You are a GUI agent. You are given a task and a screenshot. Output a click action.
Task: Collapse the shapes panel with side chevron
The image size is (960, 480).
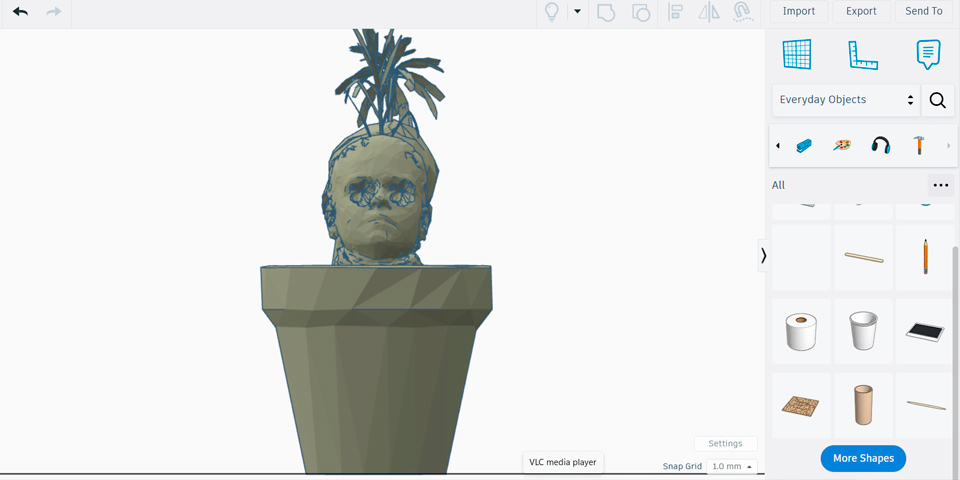[x=763, y=256]
